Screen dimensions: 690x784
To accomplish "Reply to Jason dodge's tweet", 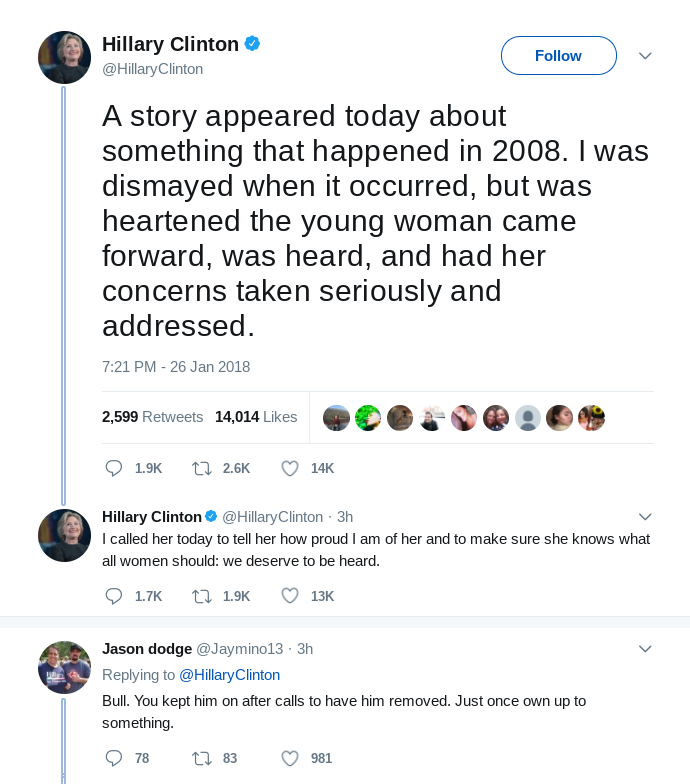I will pyautogui.click(x=114, y=758).
